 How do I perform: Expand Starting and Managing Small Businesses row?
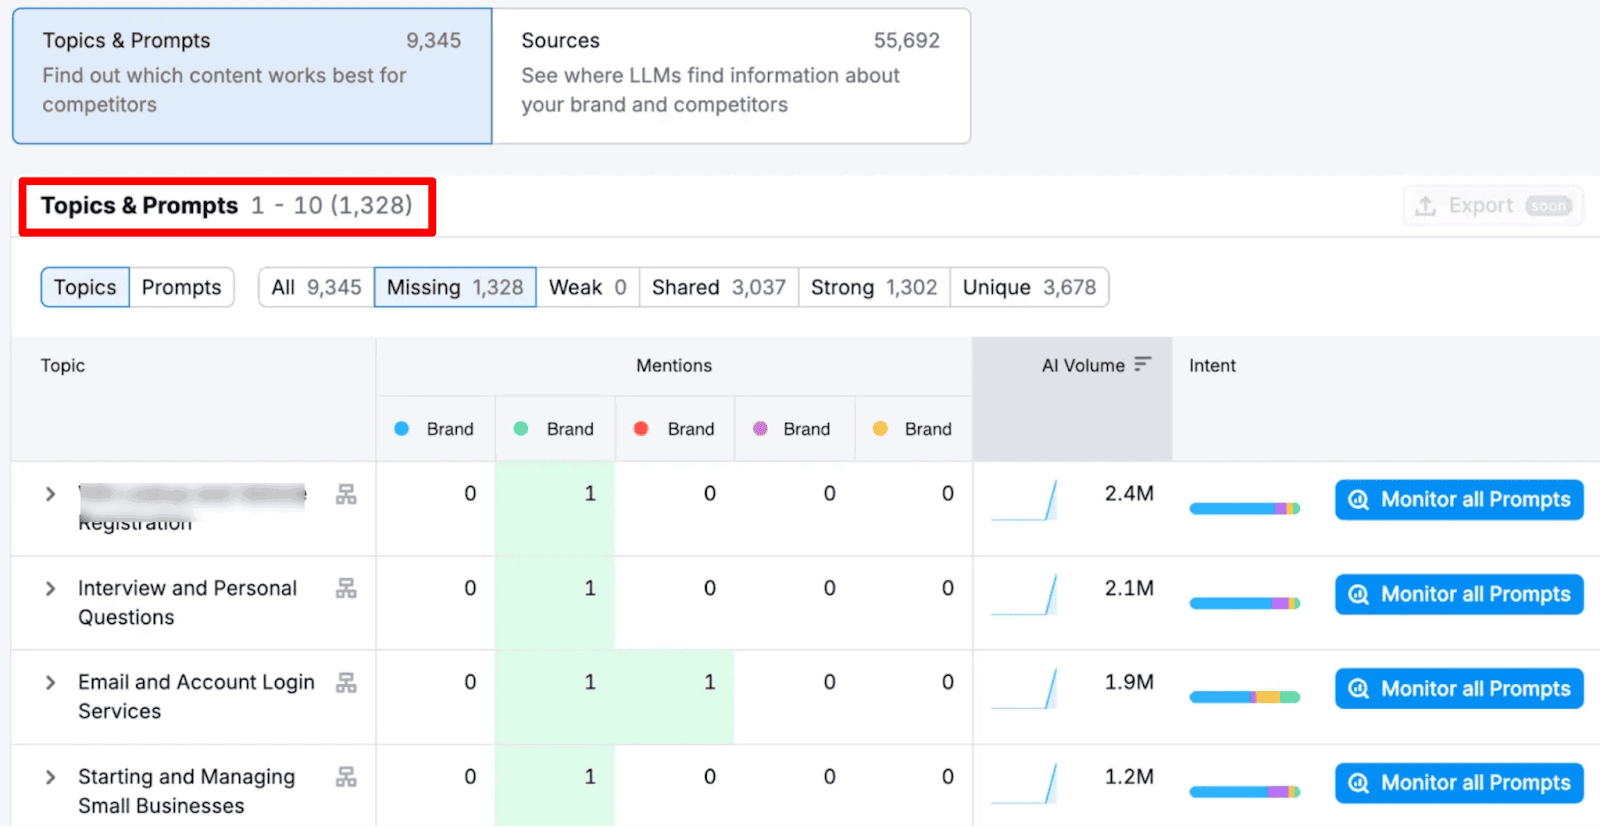tap(50, 777)
